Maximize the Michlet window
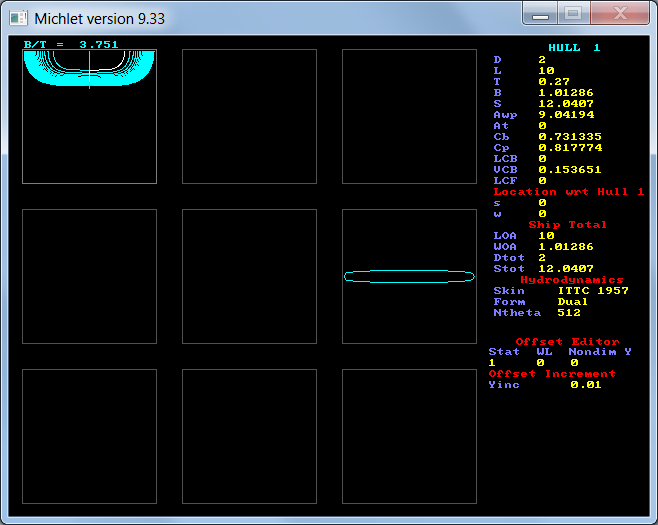Viewport: 658px width, 525px height. click(x=573, y=15)
